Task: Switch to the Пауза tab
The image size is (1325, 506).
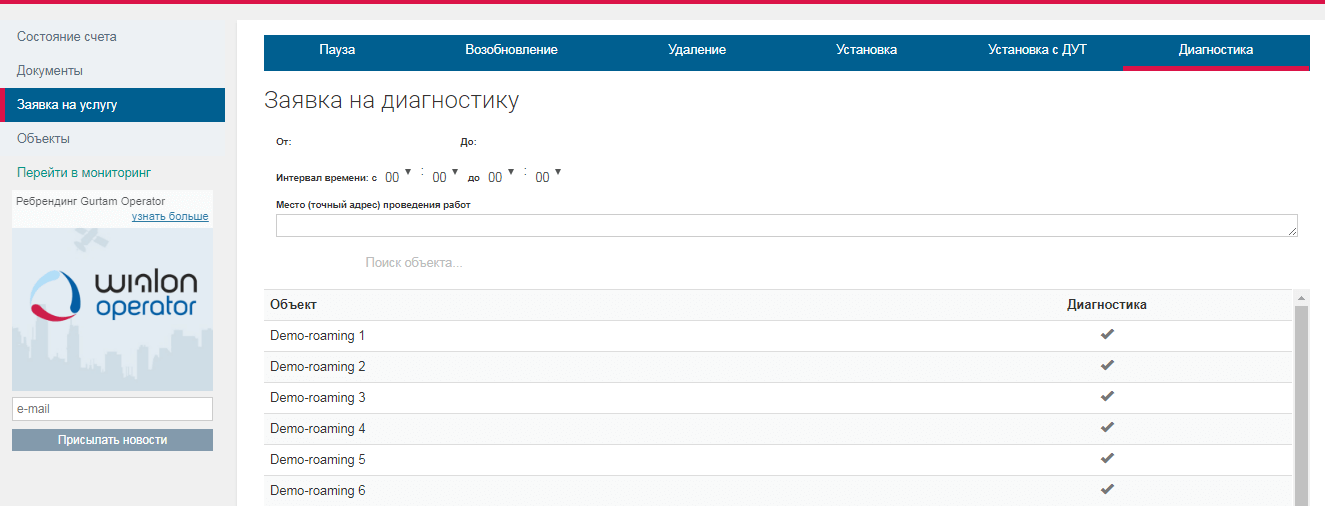Action: coord(337,50)
